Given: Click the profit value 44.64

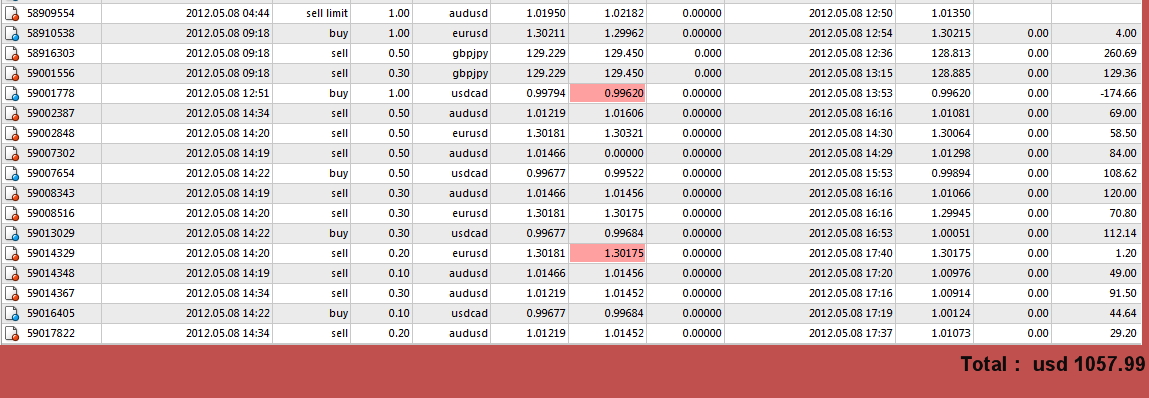Looking at the screenshot, I should coord(1123,313).
